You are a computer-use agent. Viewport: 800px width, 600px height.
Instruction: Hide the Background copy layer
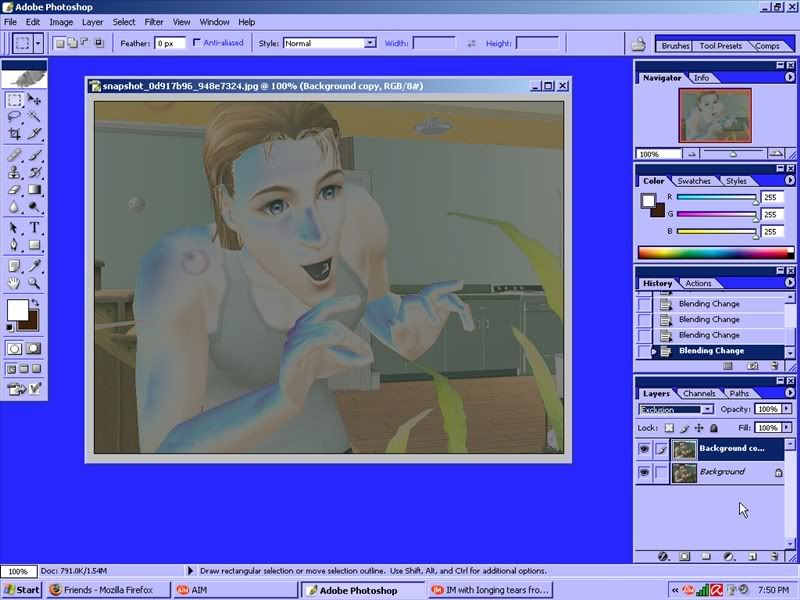pyautogui.click(x=644, y=449)
